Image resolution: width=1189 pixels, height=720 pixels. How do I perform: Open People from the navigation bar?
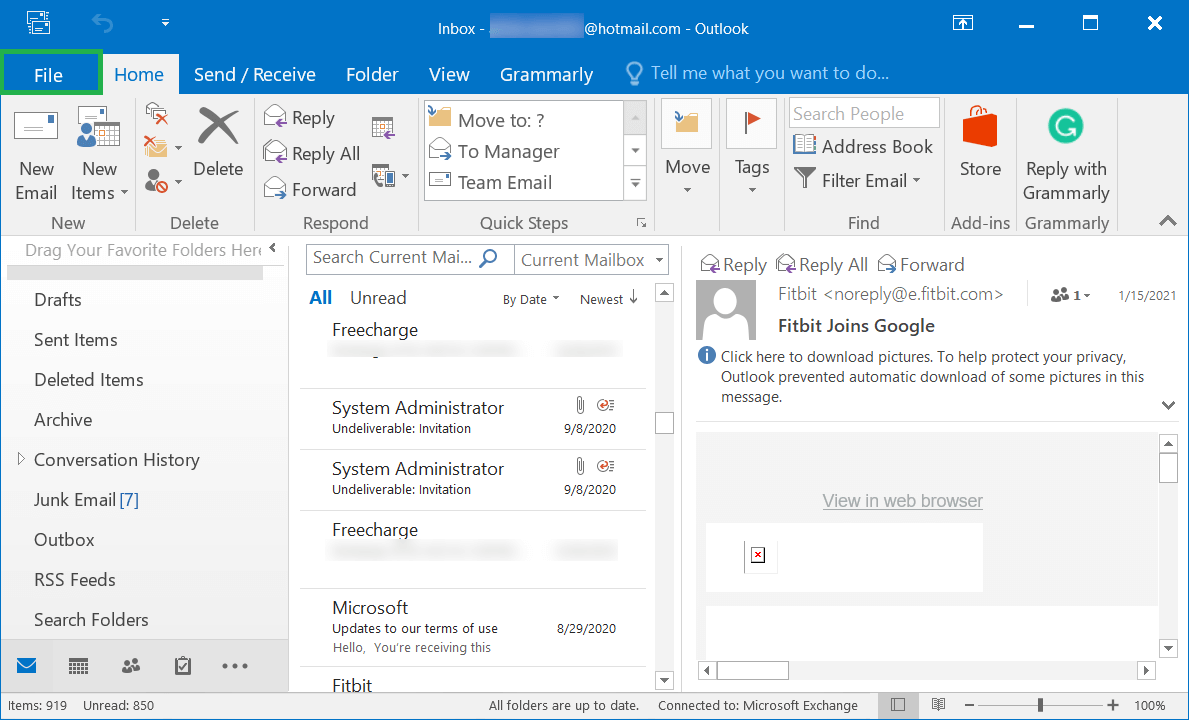pos(130,665)
